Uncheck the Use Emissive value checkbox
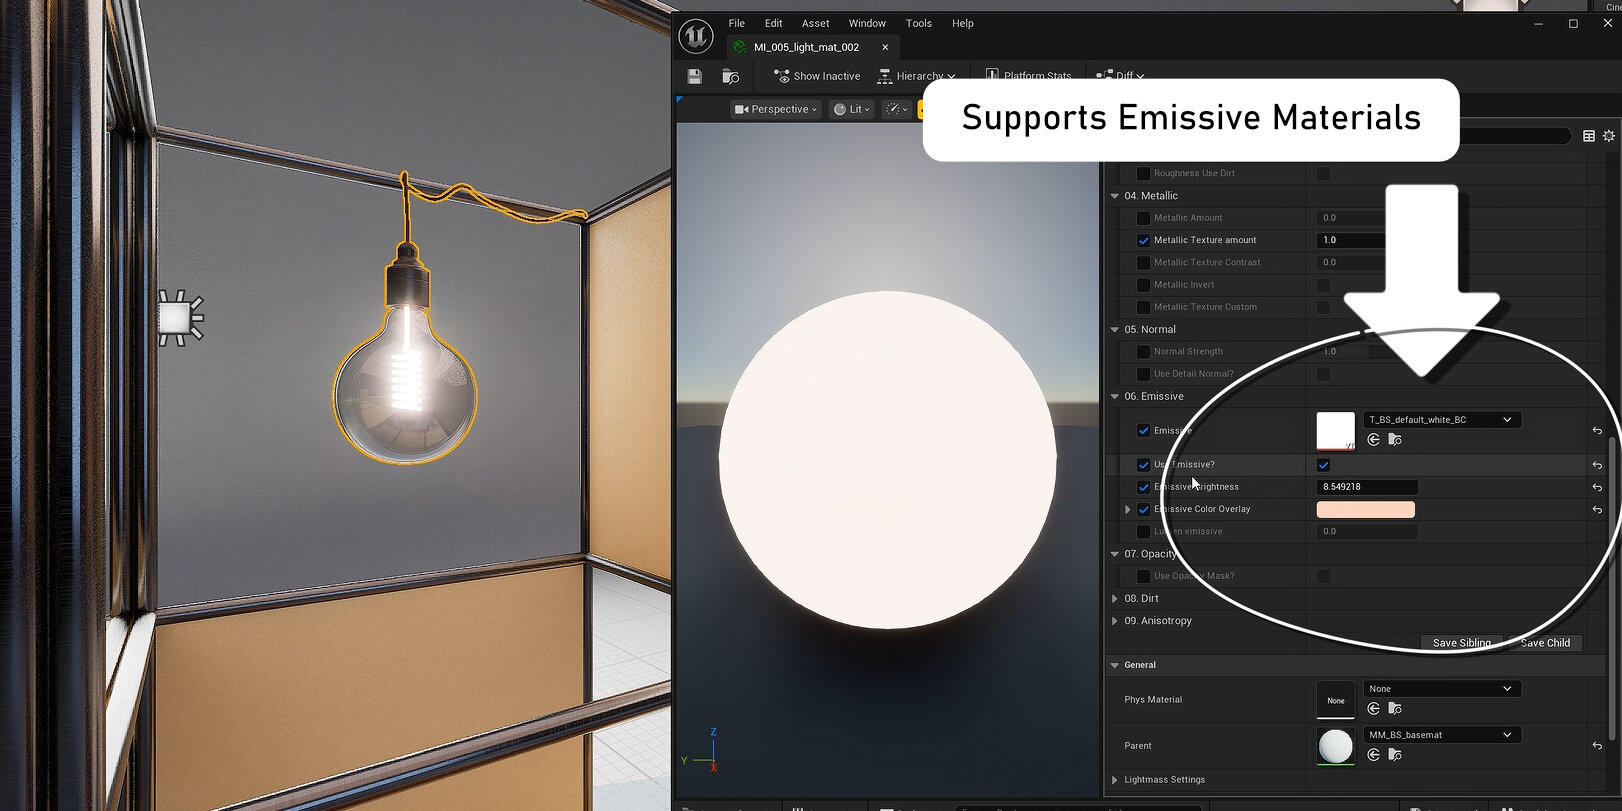Image resolution: width=1622 pixels, height=811 pixels. point(1323,465)
